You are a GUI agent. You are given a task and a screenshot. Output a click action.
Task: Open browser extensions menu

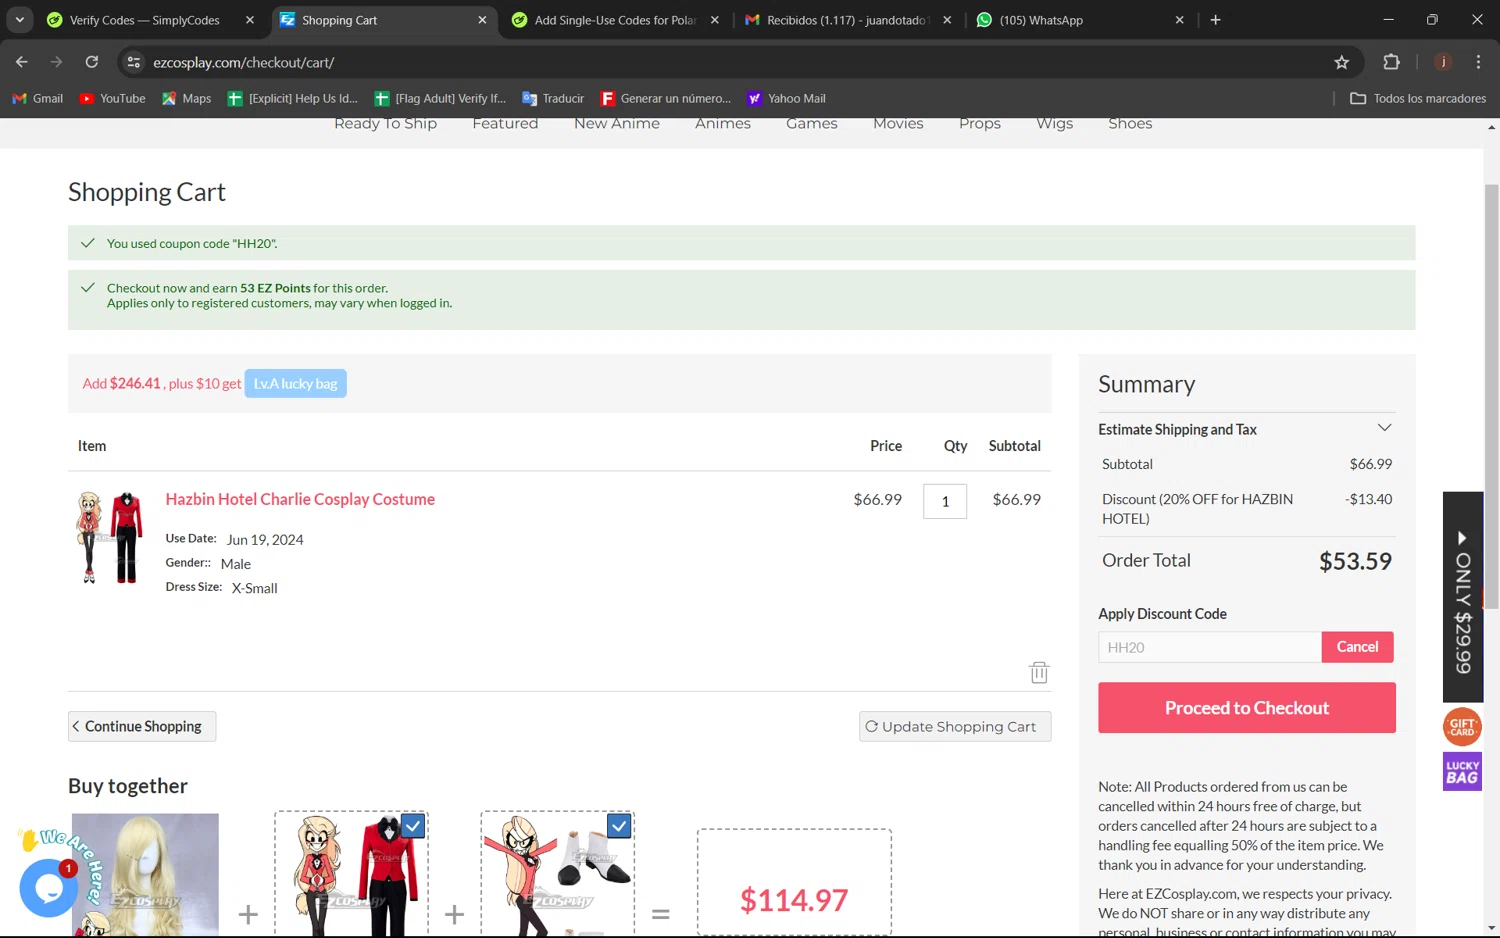(x=1391, y=62)
